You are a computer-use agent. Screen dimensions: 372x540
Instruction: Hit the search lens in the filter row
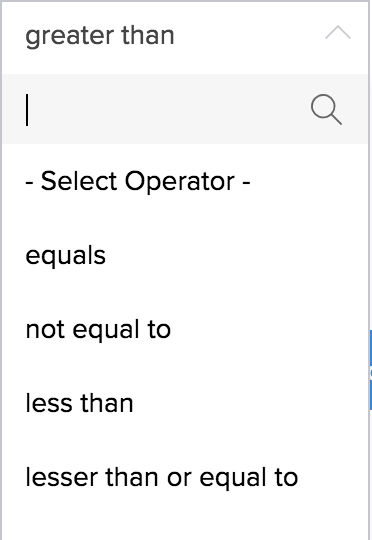326,109
